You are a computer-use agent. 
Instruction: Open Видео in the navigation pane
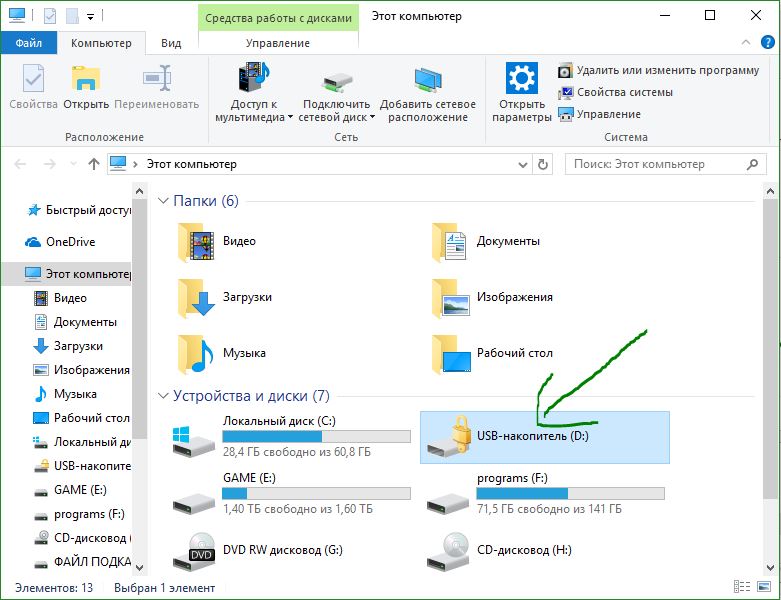(60, 298)
